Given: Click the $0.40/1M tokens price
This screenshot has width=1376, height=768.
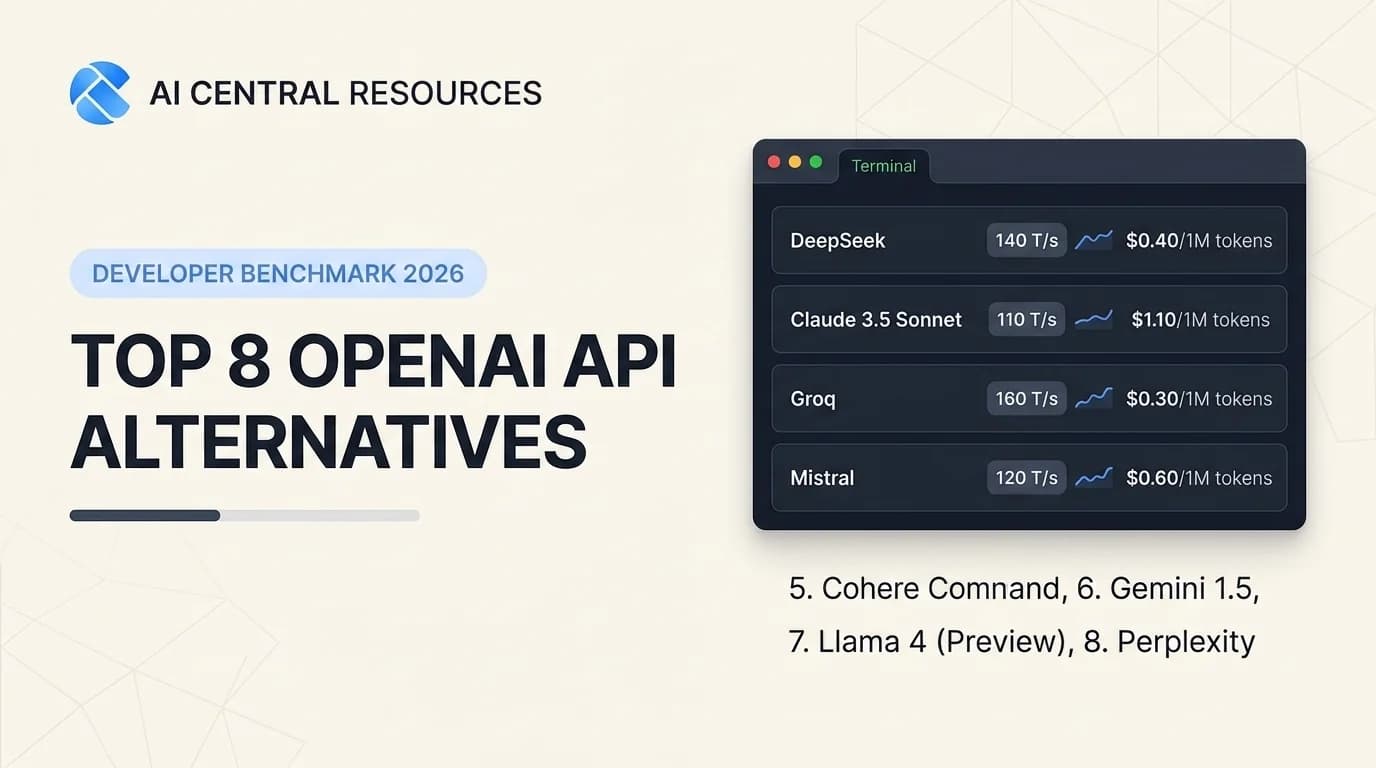Looking at the screenshot, I should click(1199, 240).
